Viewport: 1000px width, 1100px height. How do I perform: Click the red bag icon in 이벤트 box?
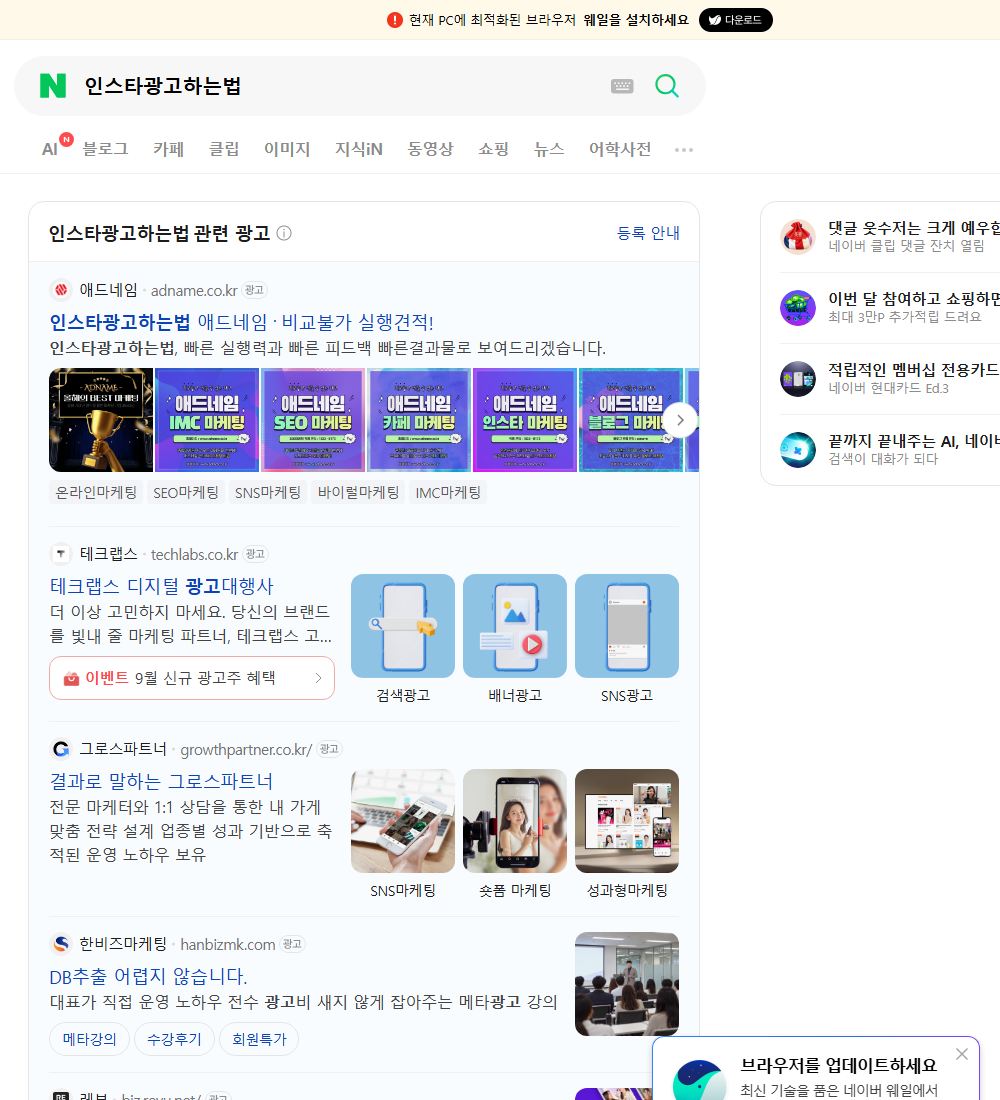tap(71, 678)
